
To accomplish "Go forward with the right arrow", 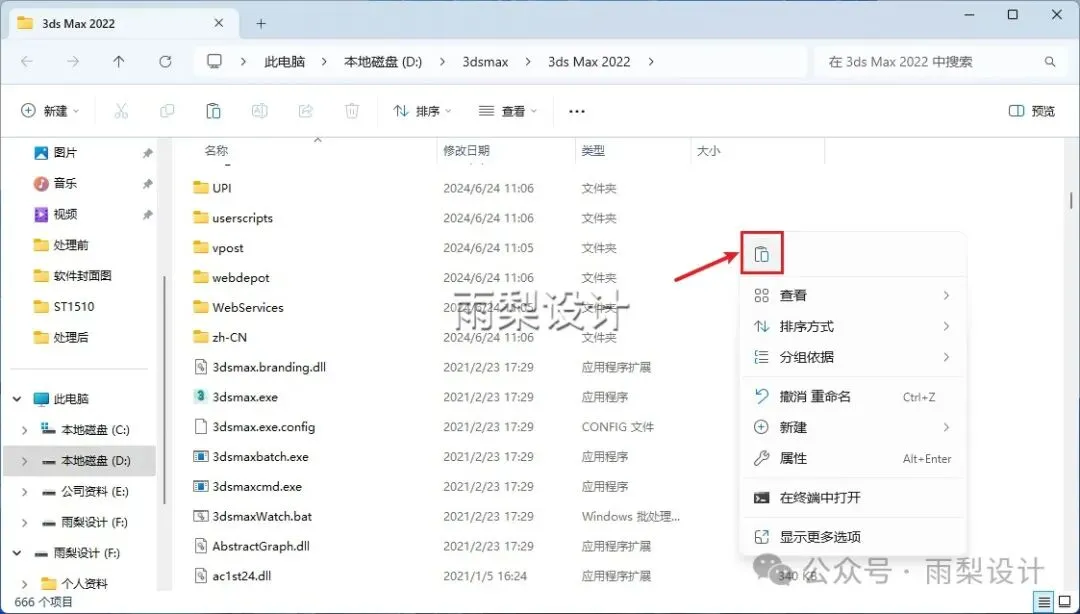I will point(73,61).
